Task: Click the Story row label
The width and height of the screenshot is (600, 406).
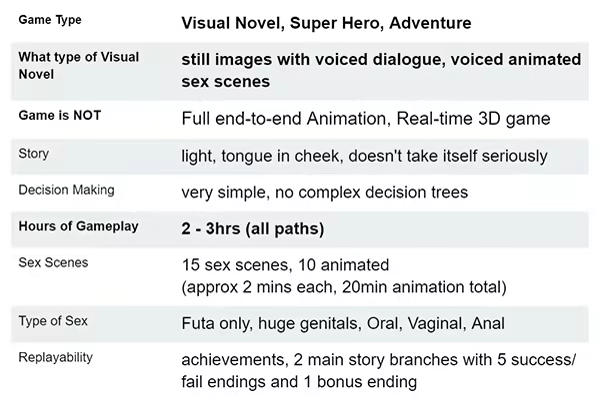Action: 35,154
